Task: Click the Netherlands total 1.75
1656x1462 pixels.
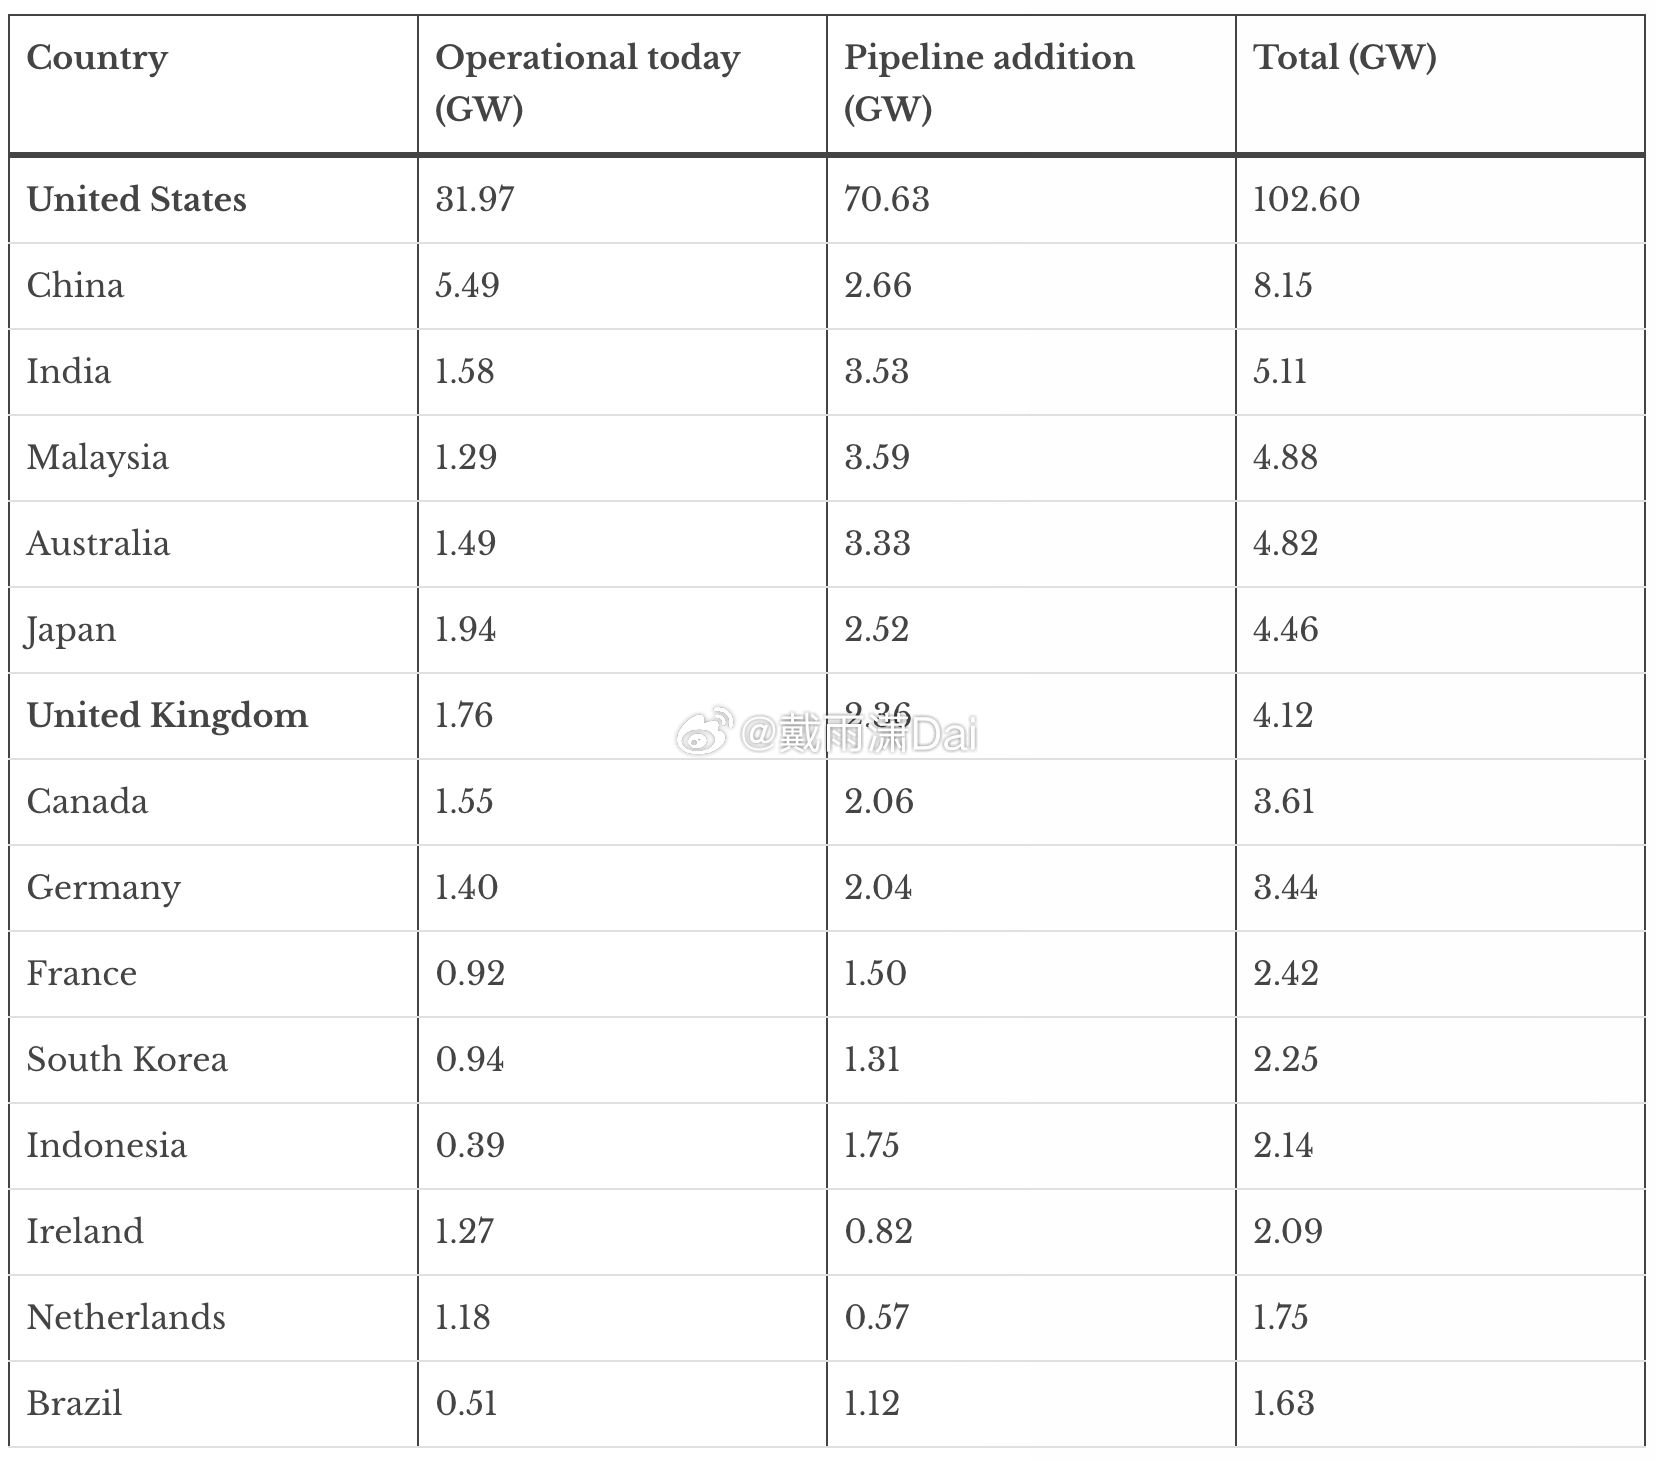Action: tap(1281, 1317)
